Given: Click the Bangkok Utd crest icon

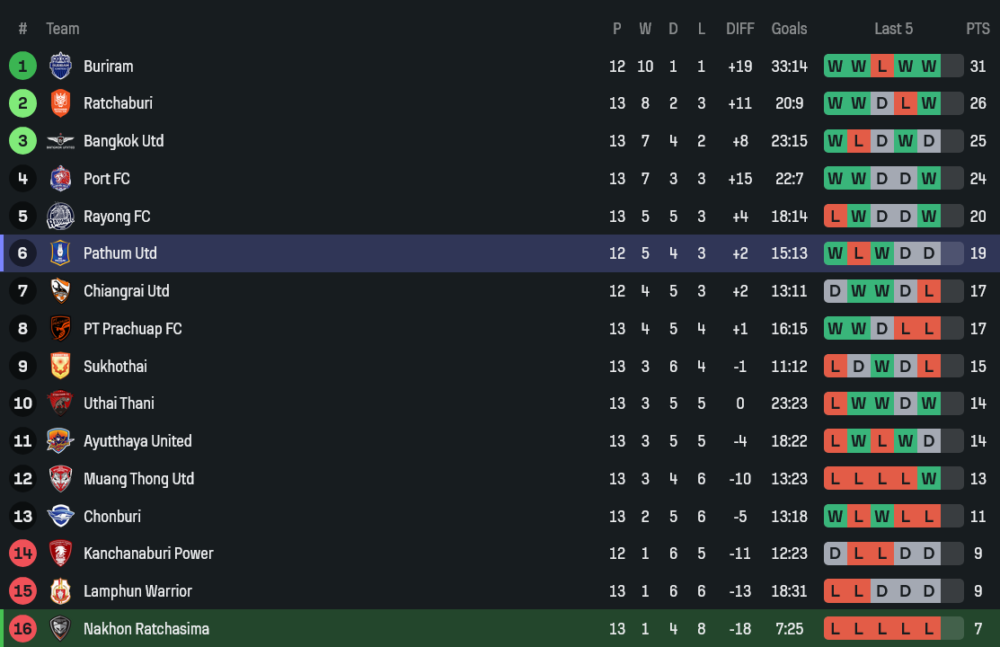Looking at the screenshot, I should coord(61,141).
